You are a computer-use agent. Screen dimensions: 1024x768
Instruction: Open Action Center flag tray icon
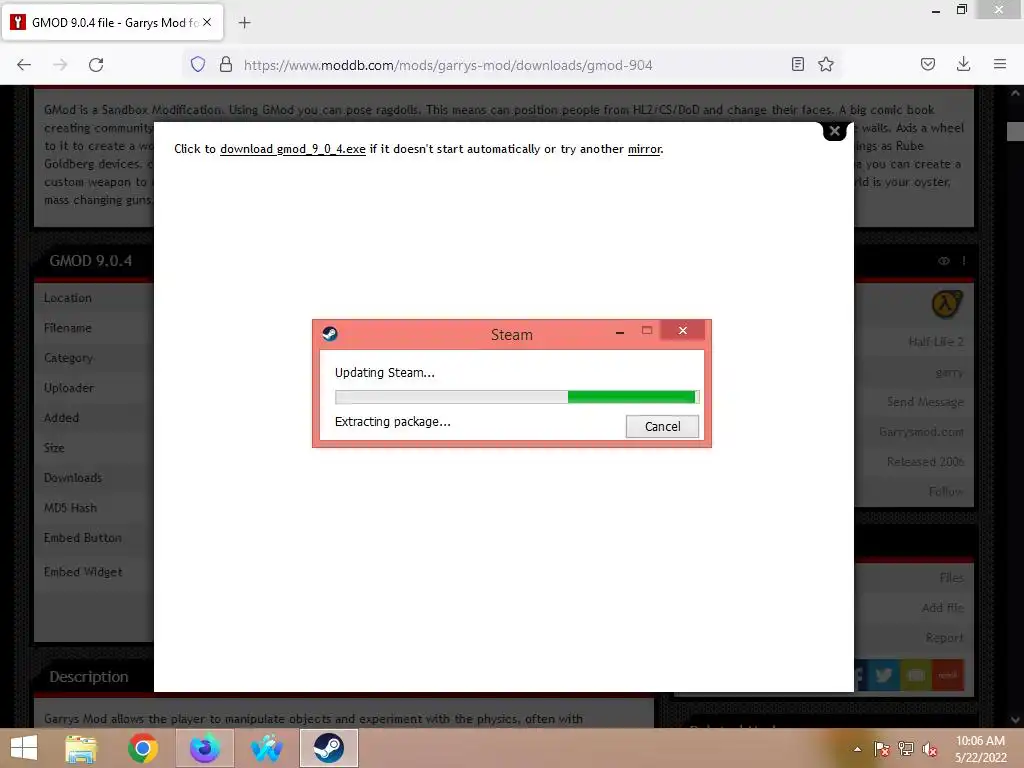tap(882, 749)
